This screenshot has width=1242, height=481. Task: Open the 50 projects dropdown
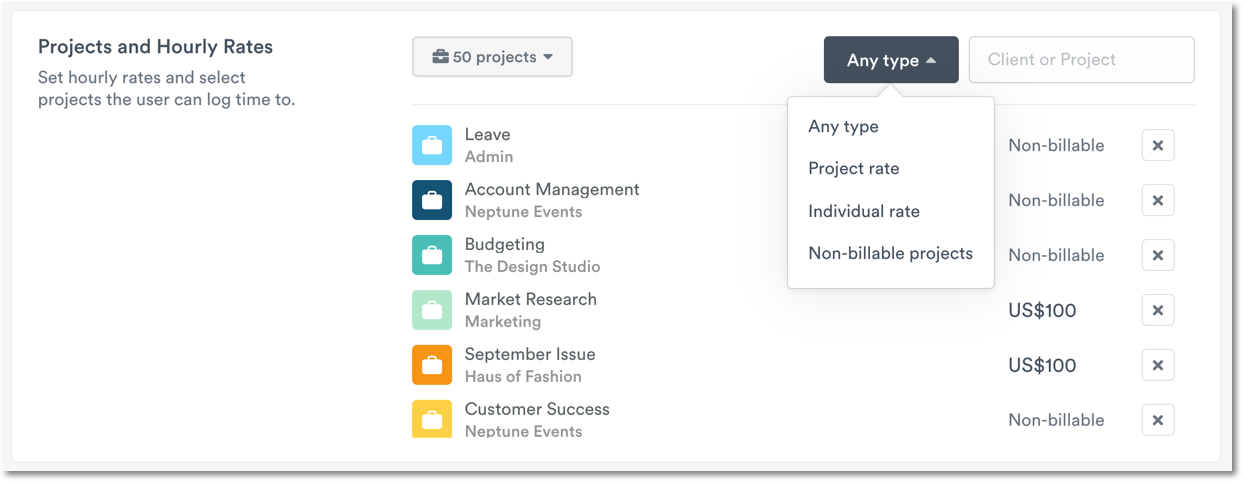(x=492, y=57)
